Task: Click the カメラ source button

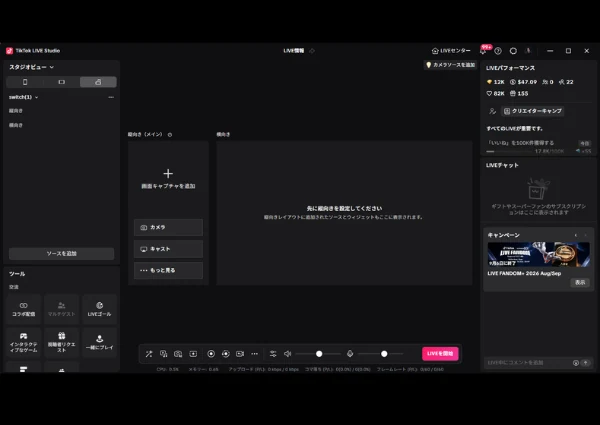Action: [x=168, y=227]
